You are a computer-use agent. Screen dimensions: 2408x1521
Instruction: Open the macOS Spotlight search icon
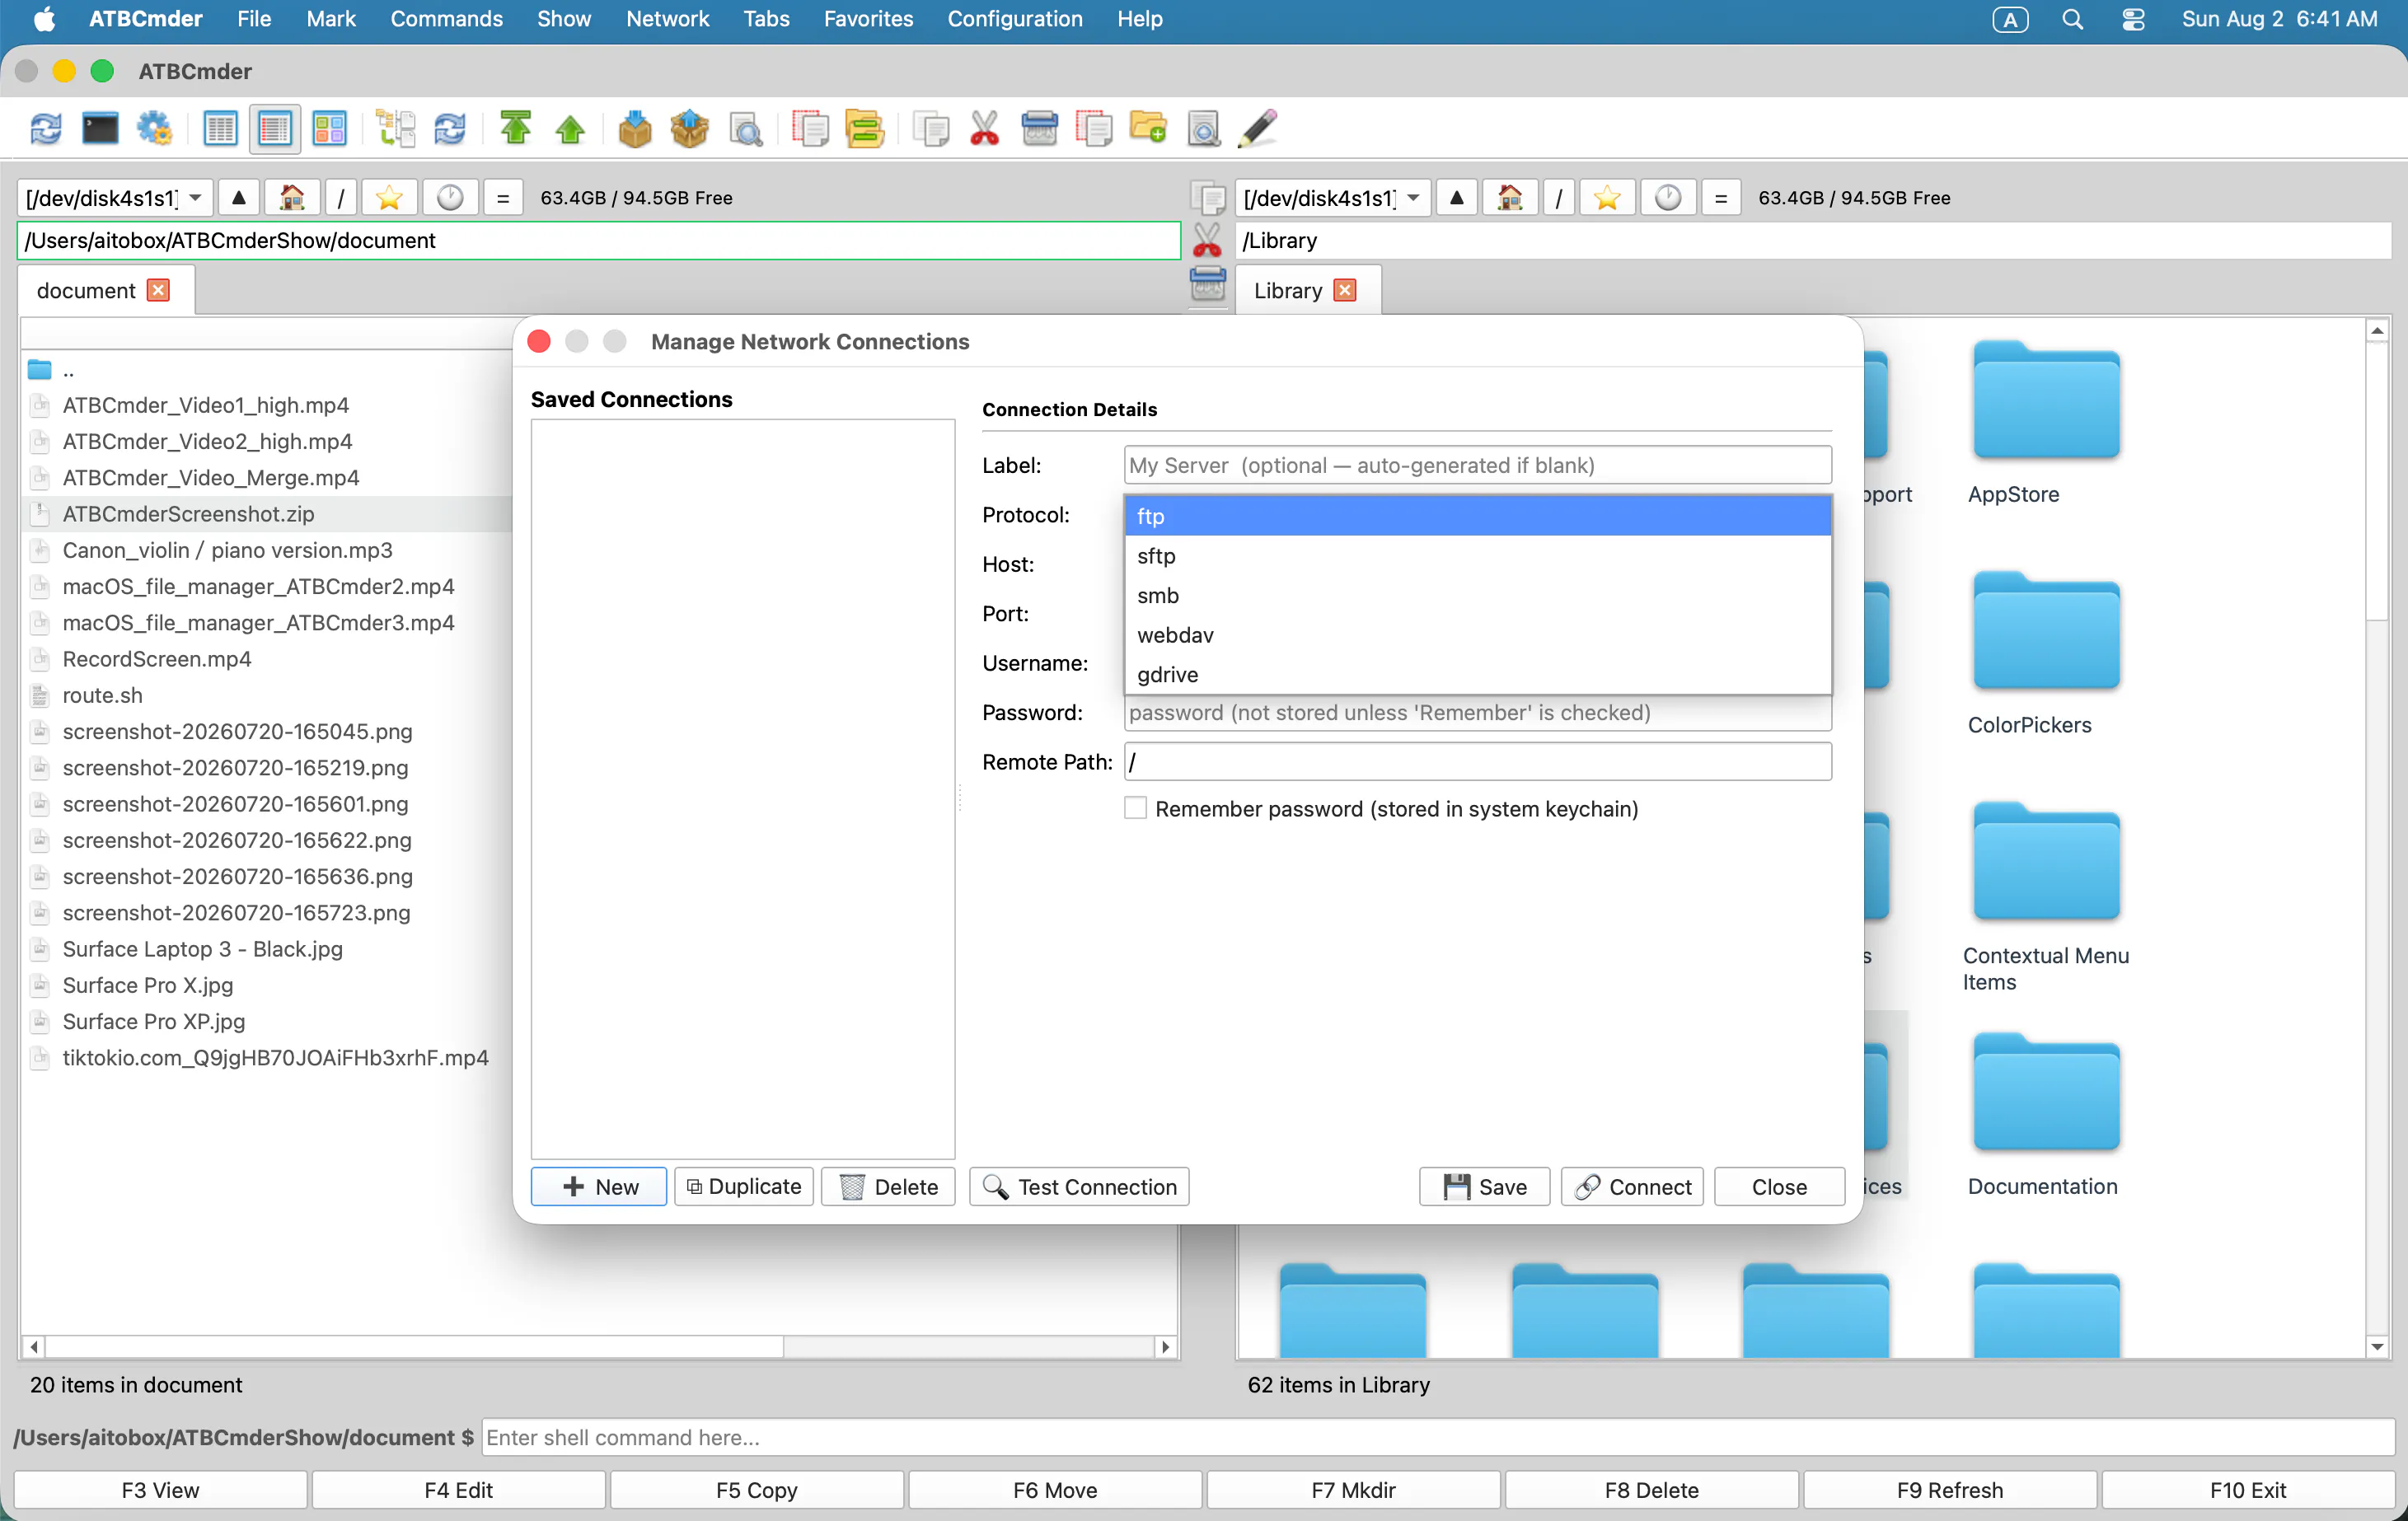point(2072,19)
